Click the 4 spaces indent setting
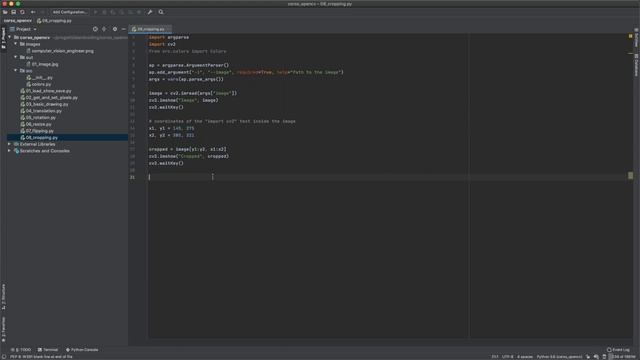This screenshot has width=640, height=360. click(x=525, y=357)
